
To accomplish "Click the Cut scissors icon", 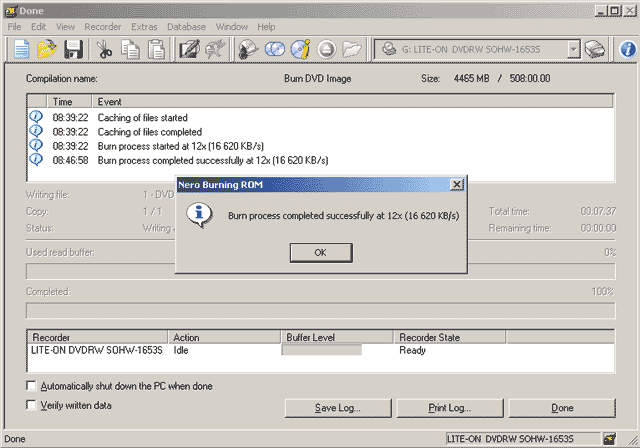I will click(104, 49).
